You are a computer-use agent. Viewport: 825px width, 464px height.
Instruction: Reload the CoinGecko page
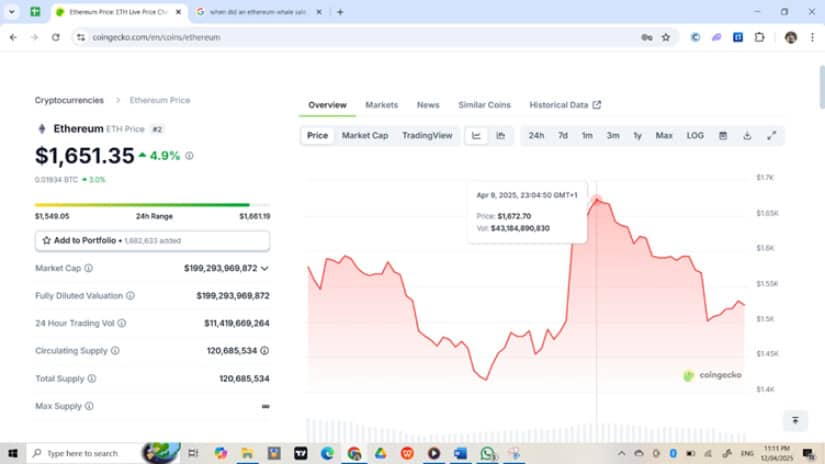coord(55,37)
